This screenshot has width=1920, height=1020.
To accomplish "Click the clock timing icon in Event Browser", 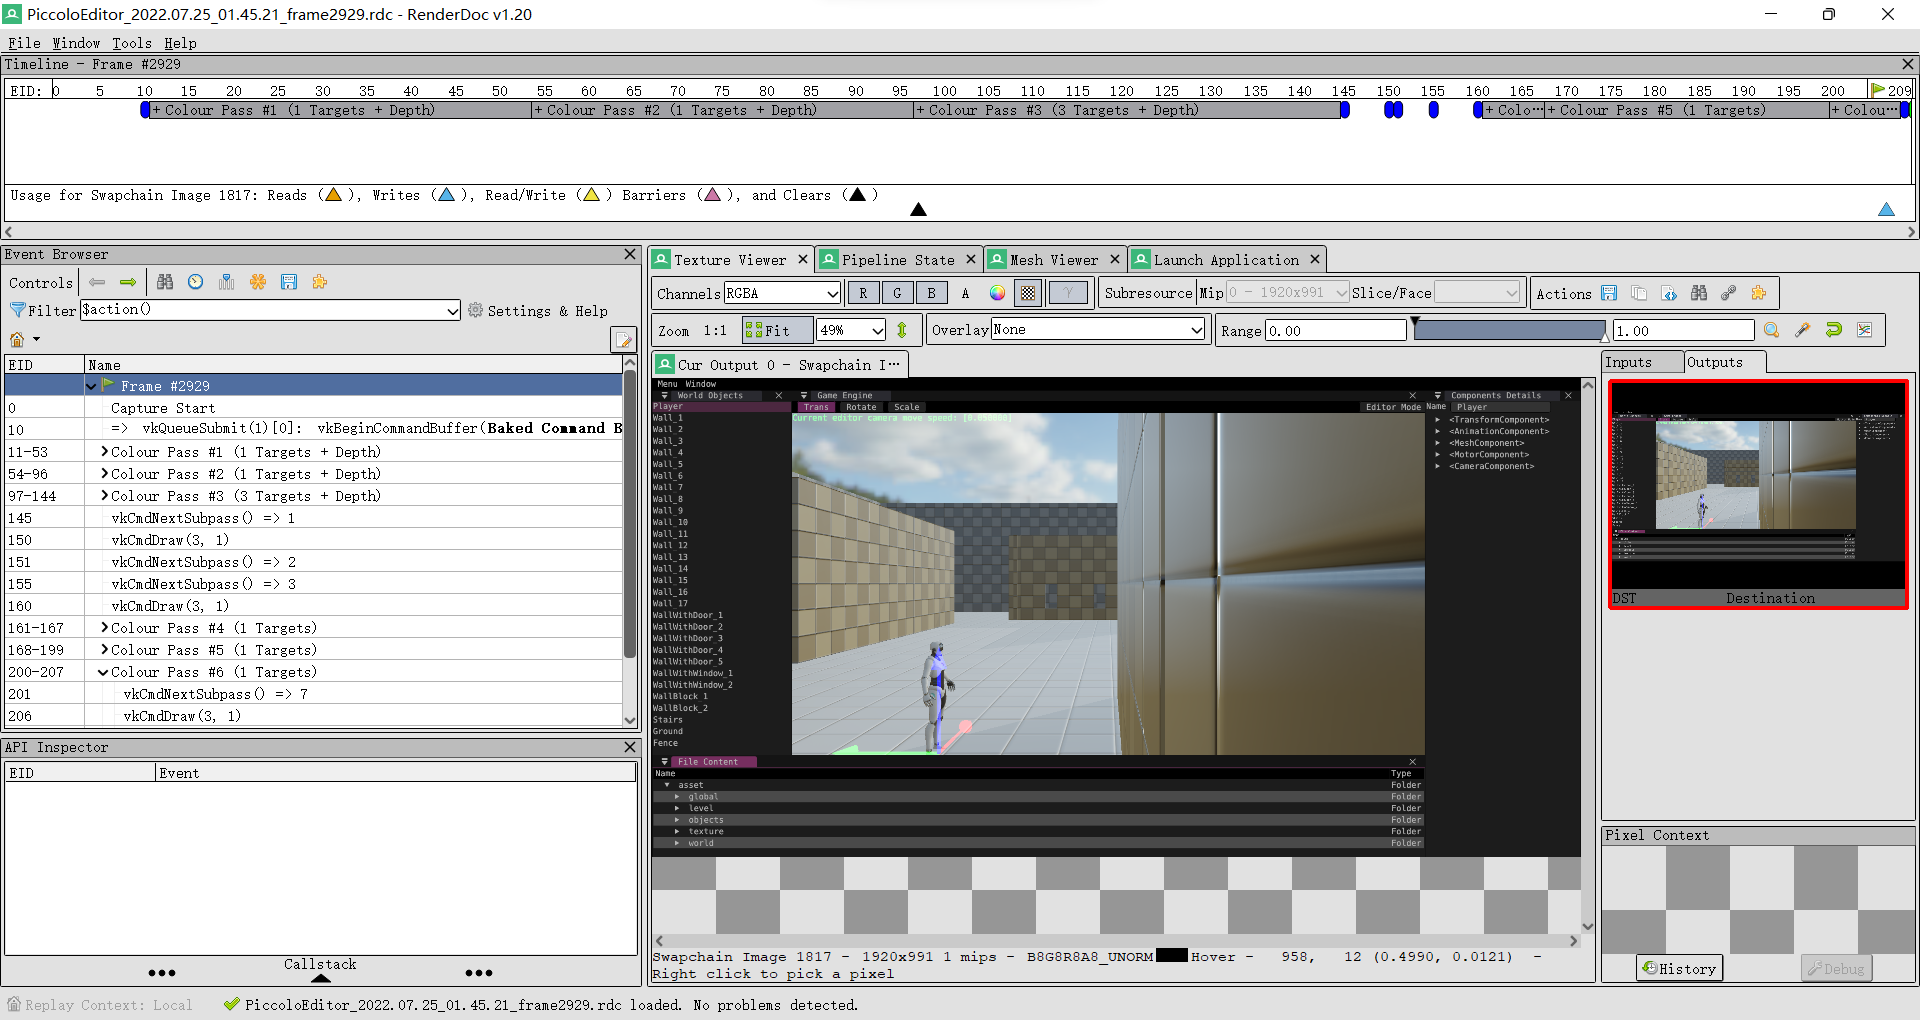I will [x=196, y=282].
